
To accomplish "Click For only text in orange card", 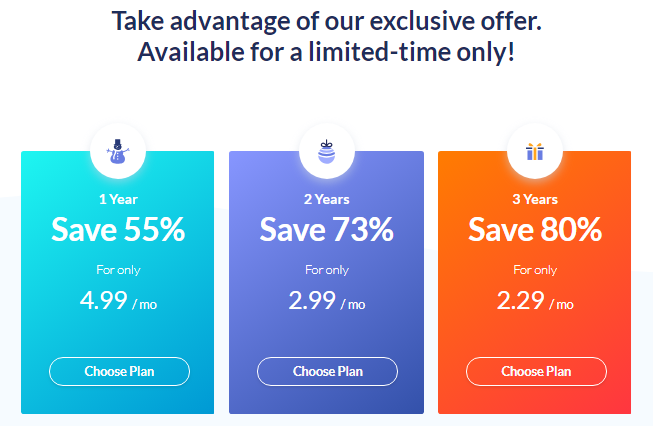I will pos(535,270).
